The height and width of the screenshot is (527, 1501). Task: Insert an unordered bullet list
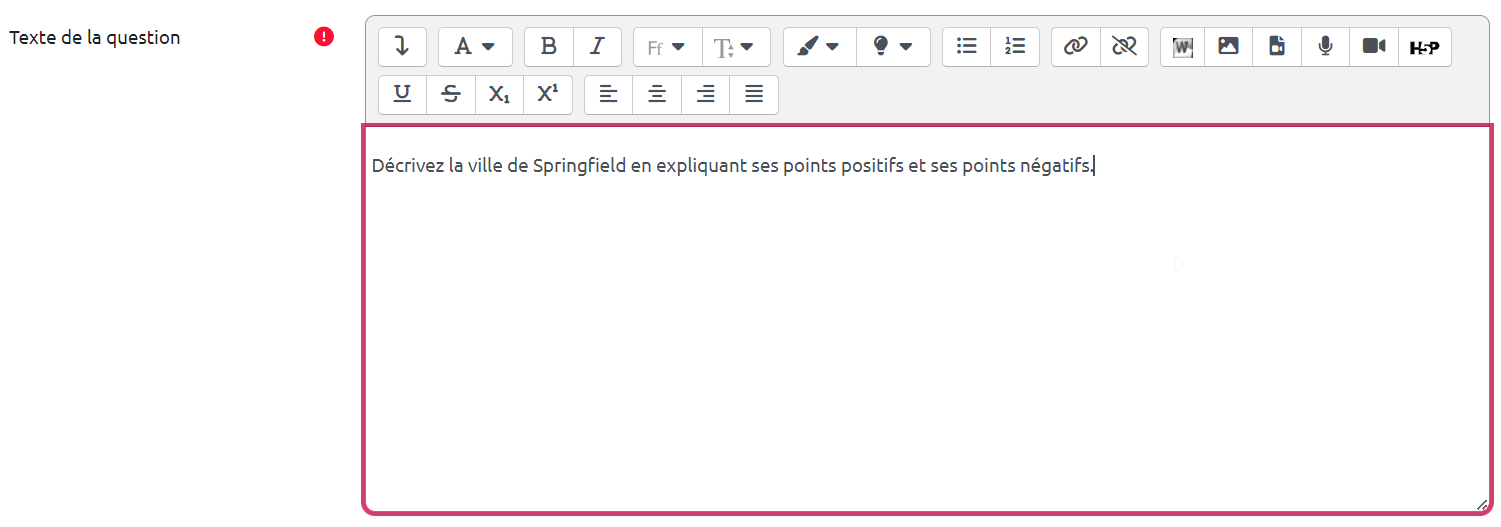(x=966, y=47)
